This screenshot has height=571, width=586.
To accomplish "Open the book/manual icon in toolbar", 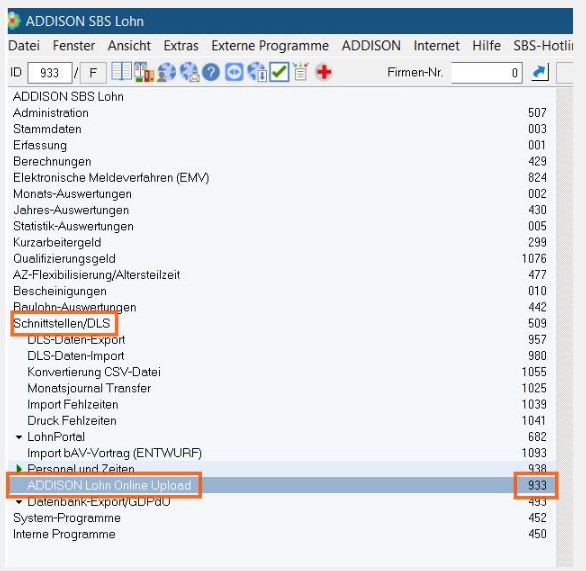I will tap(121, 72).
